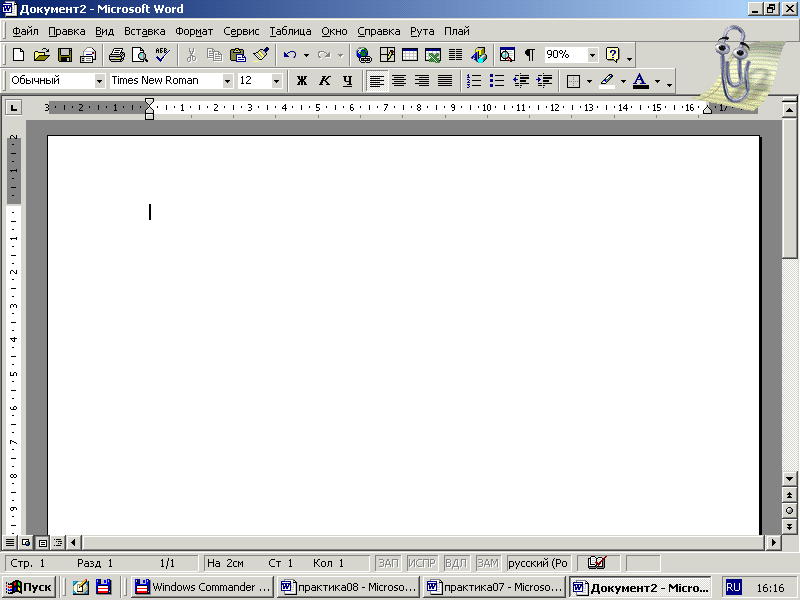Open a file with the folder icon

[41, 55]
